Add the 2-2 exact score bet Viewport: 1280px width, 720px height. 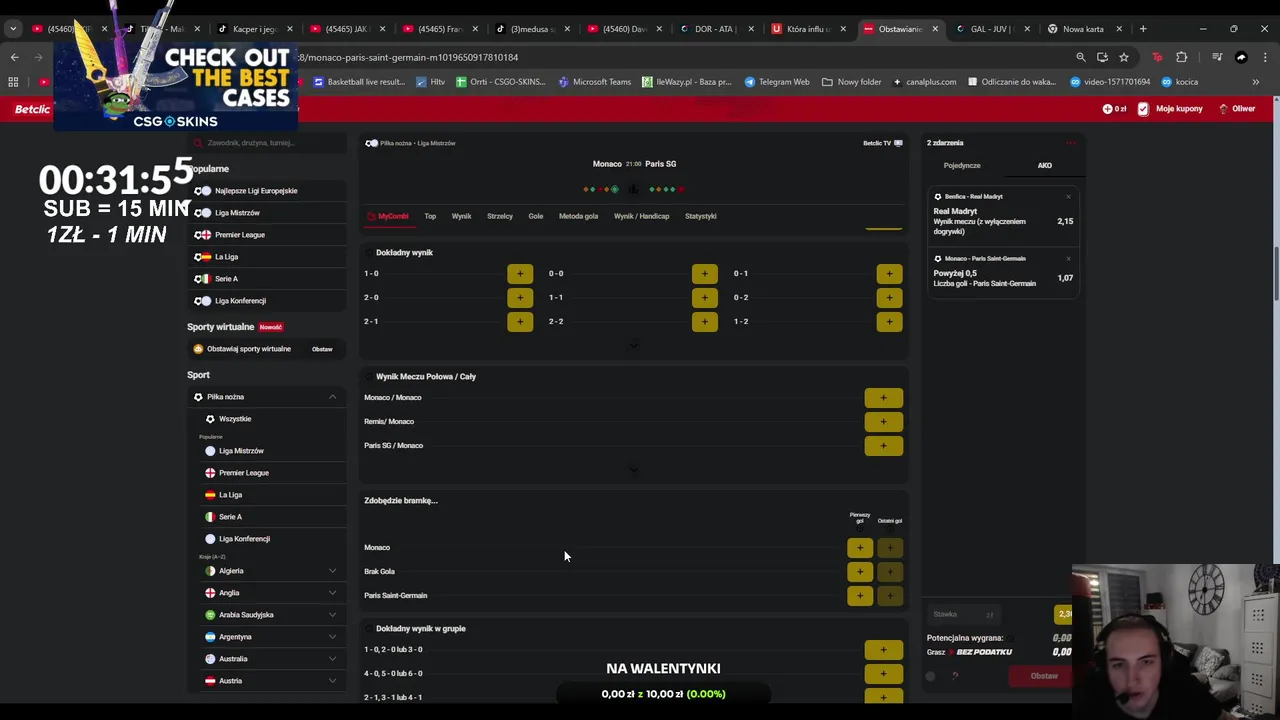point(704,321)
